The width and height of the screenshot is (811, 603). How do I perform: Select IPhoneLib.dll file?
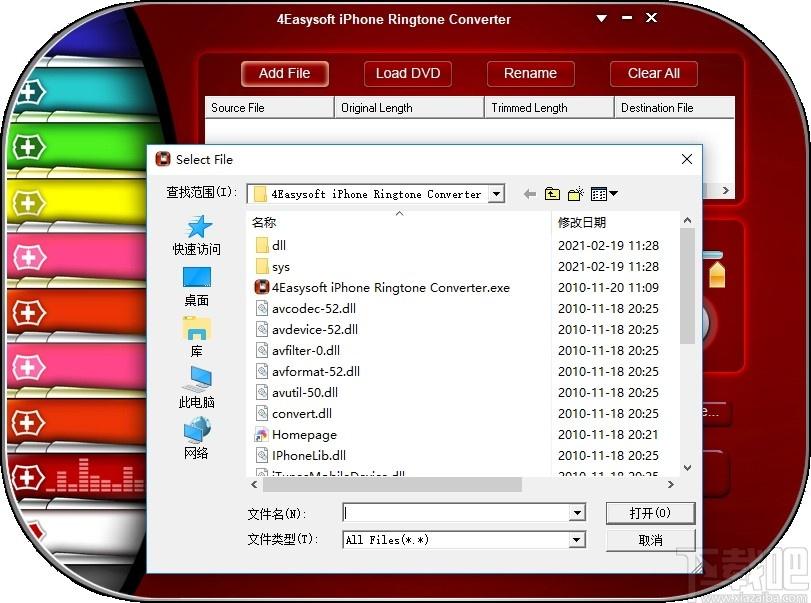tap(301, 456)
